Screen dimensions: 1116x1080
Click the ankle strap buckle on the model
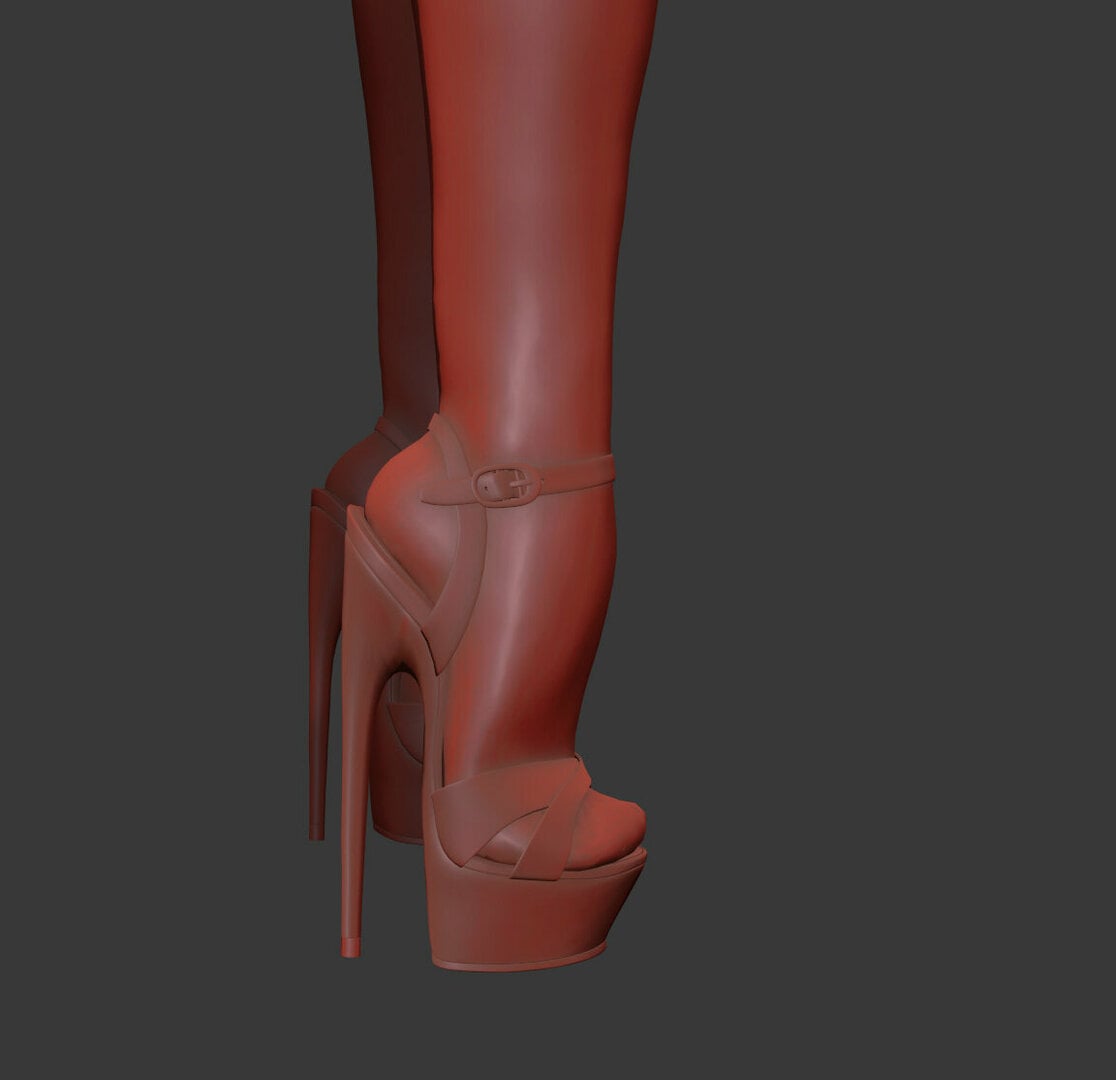coord(506,486)
